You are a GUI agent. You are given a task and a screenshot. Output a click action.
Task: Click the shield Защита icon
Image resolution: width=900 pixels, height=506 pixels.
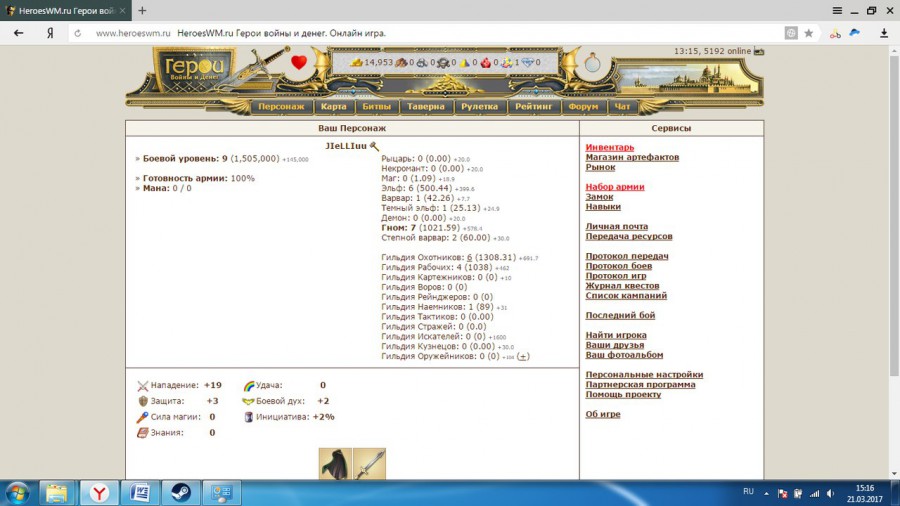pos(142,401)
